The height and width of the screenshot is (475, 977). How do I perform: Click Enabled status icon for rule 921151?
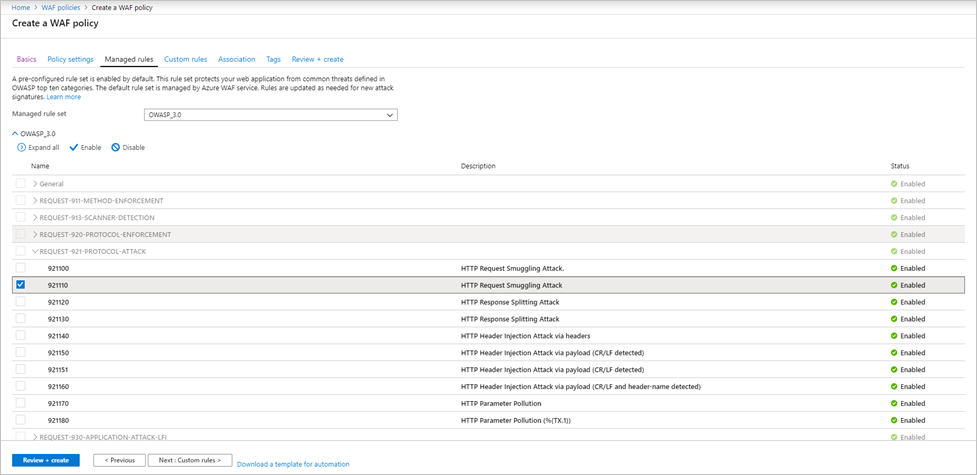pos(894,369)
